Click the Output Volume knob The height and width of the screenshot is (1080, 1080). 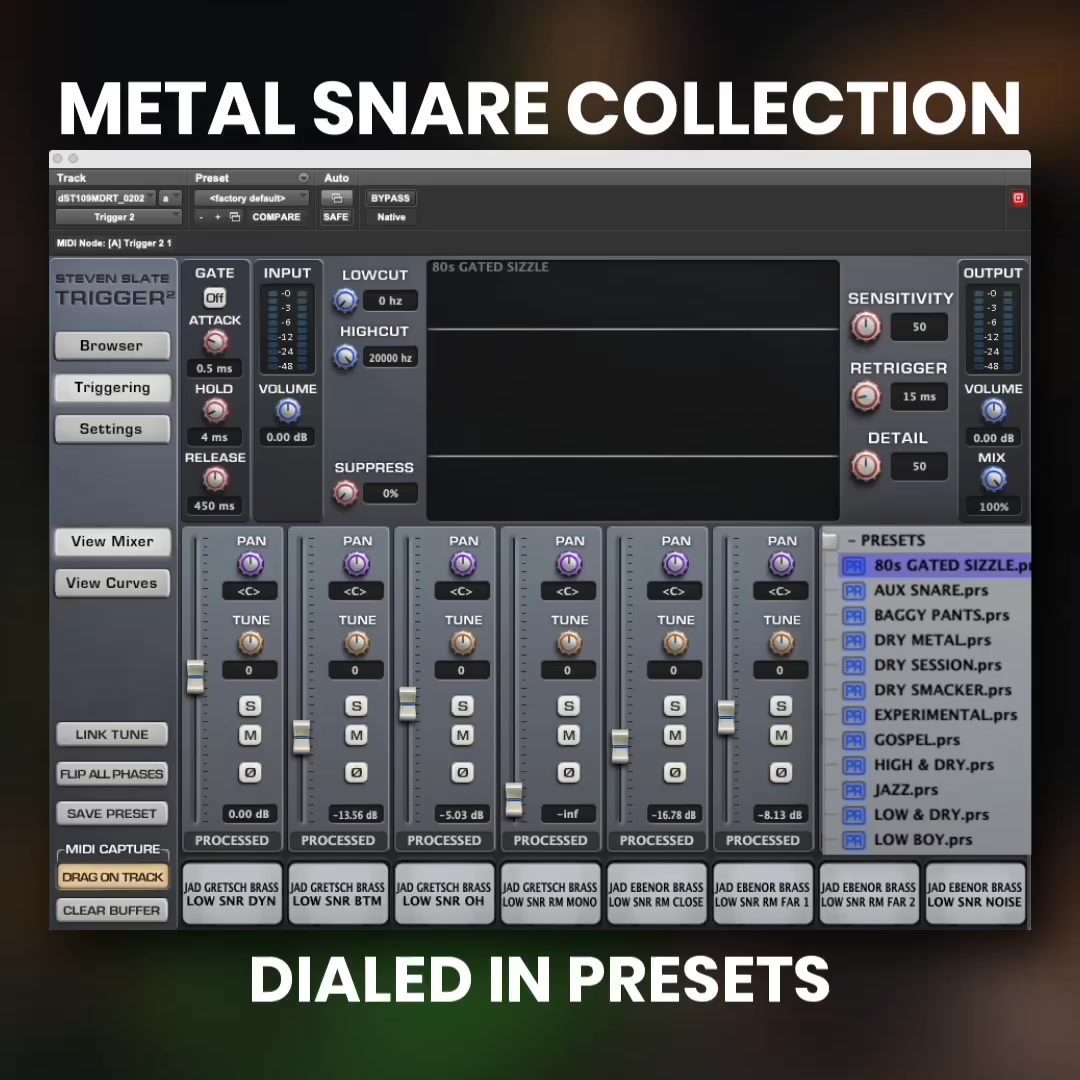tap(993, 411)
